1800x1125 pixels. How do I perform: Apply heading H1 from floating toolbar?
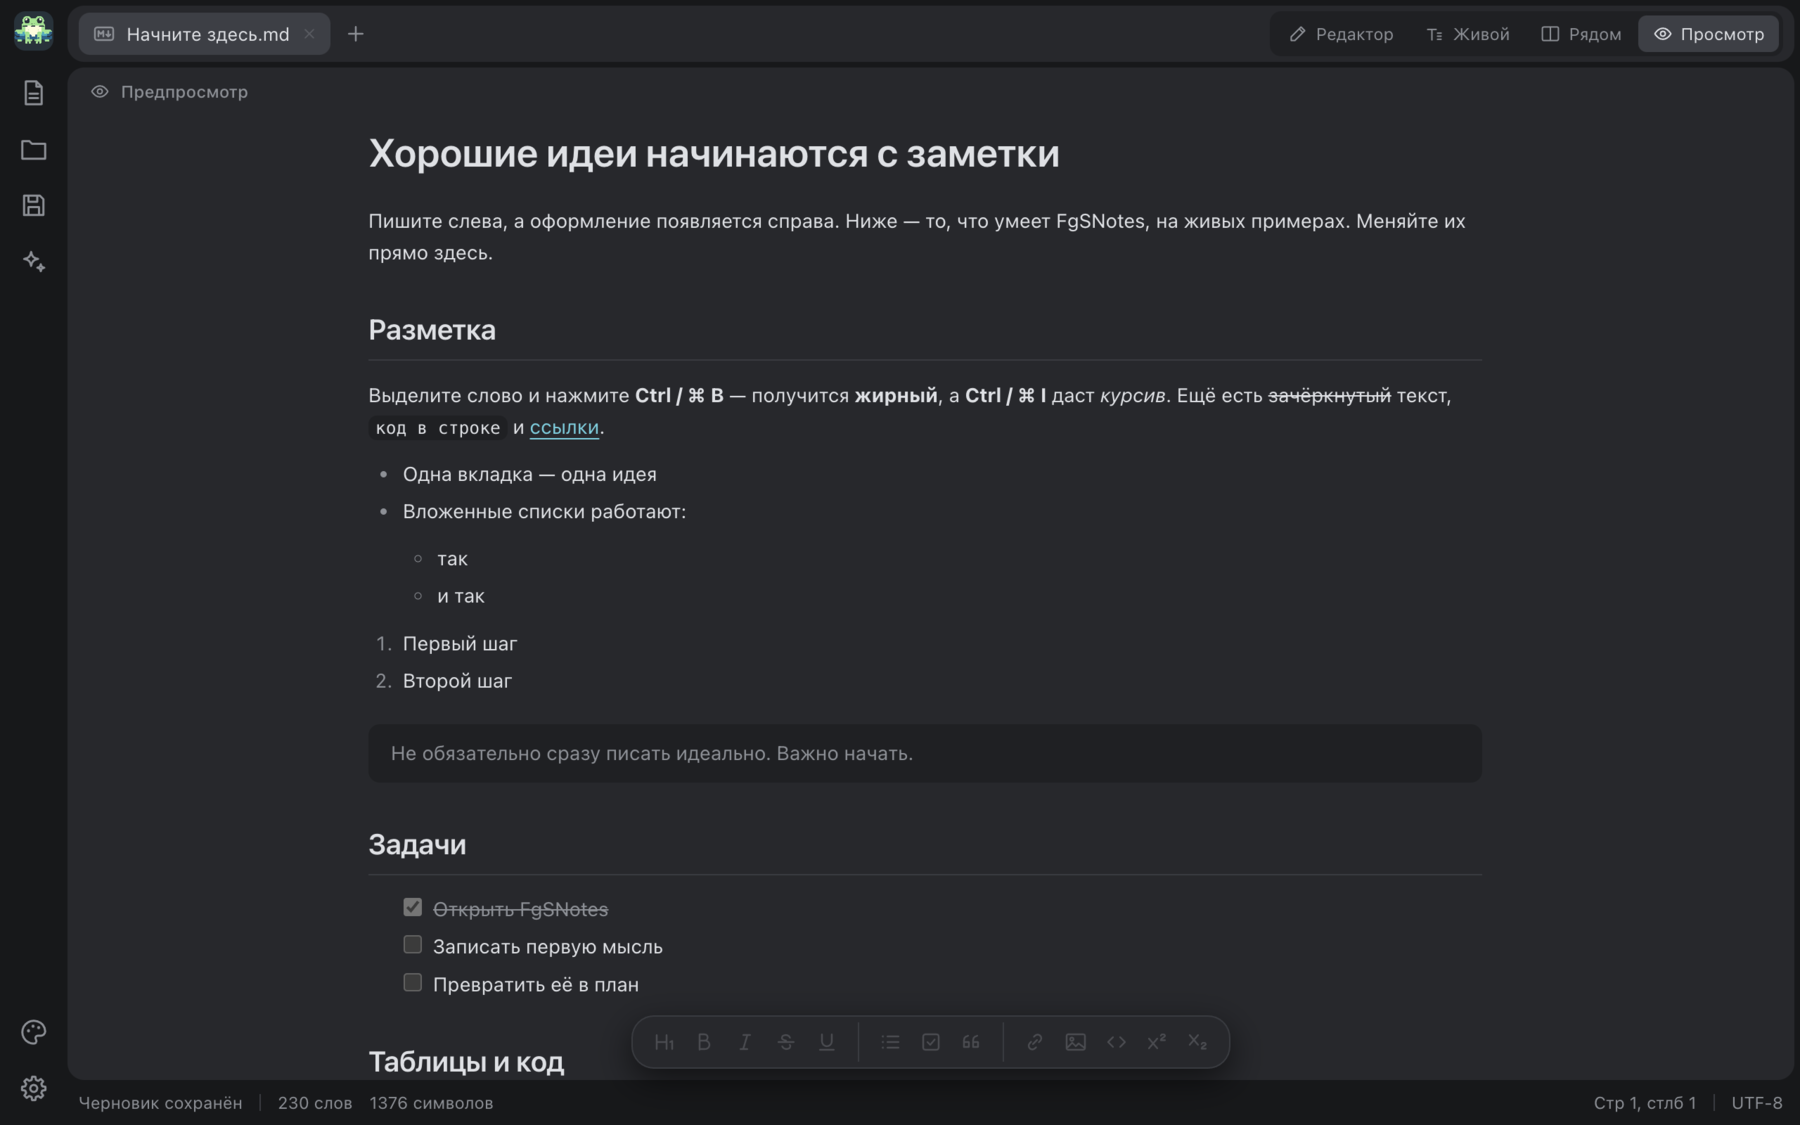coord(663,1042)
